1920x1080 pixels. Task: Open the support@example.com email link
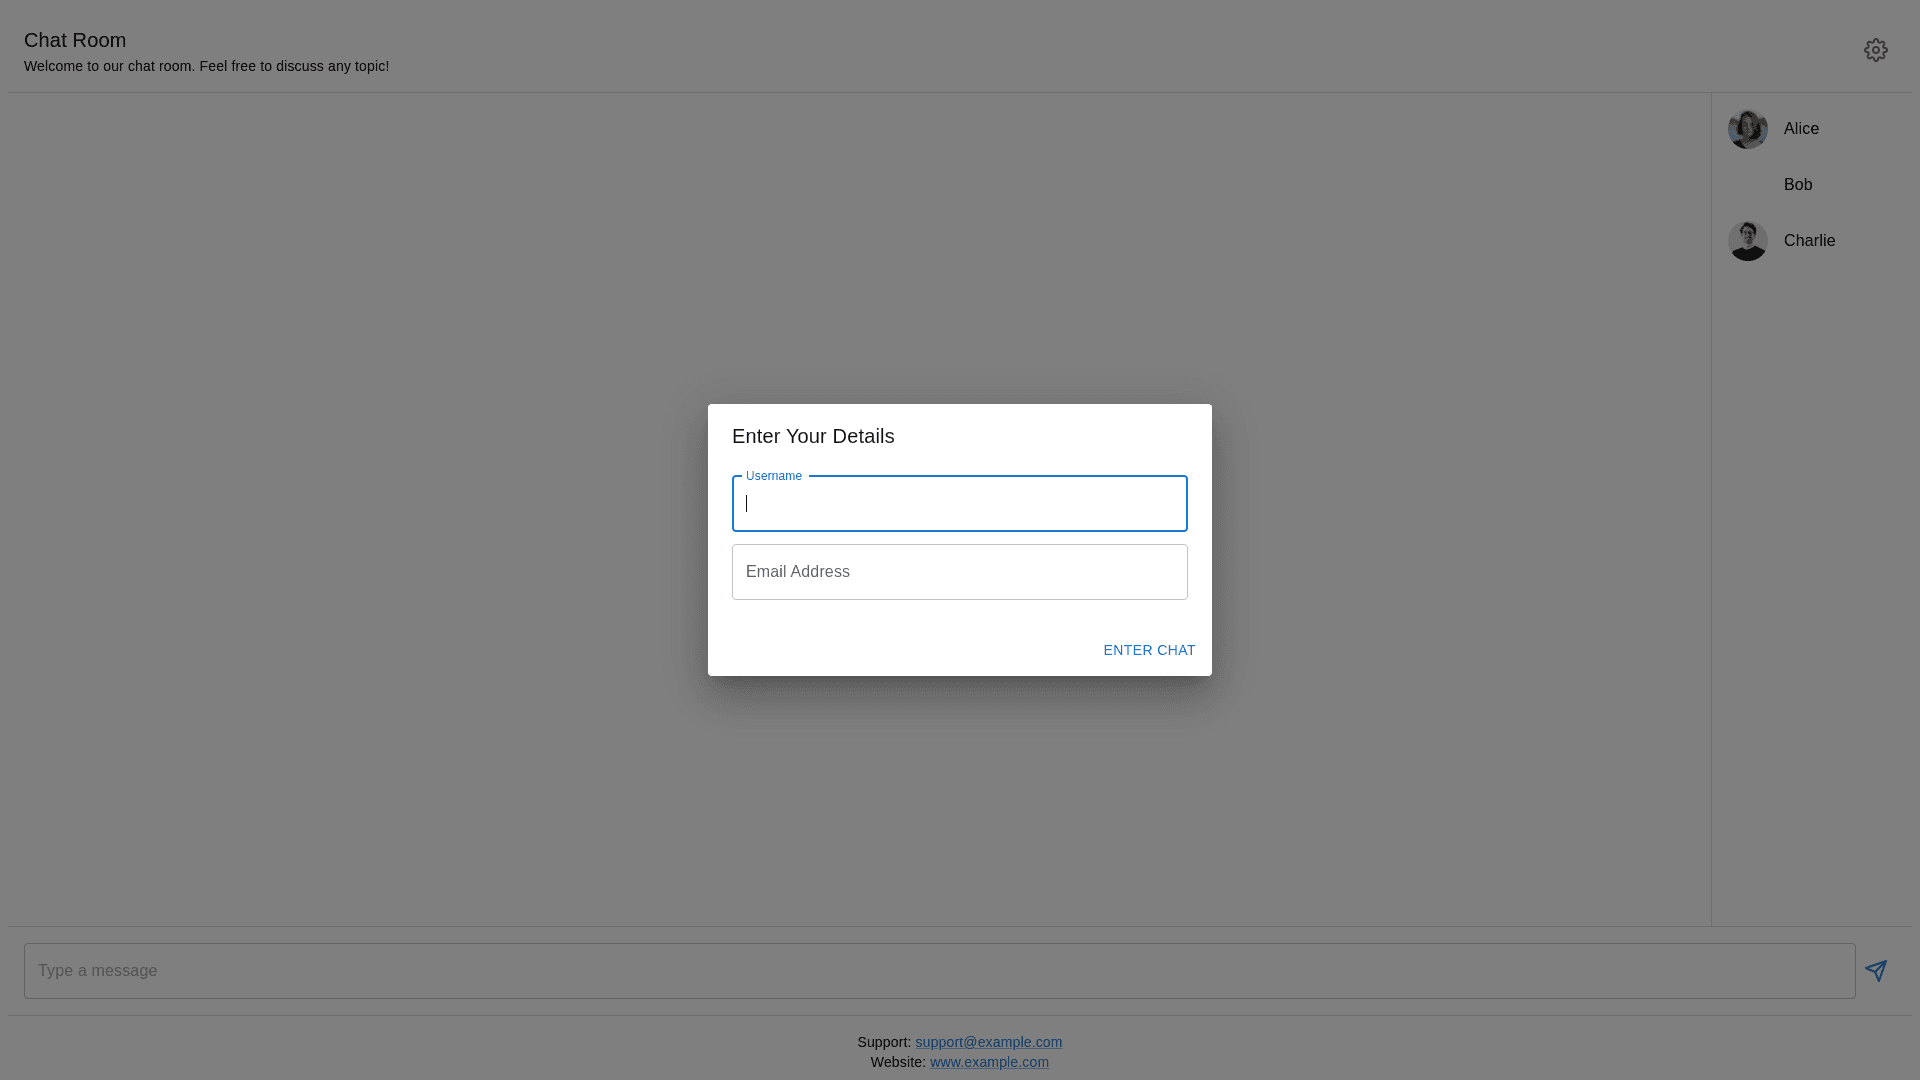pyautogui.click(x=988, y=1042)
